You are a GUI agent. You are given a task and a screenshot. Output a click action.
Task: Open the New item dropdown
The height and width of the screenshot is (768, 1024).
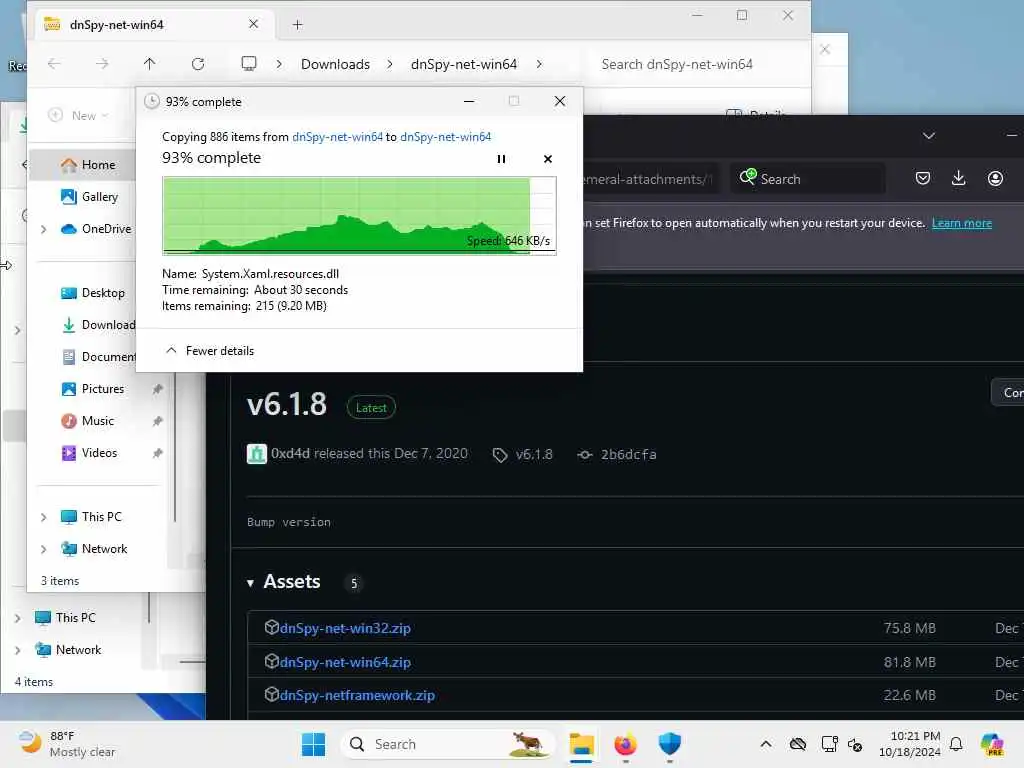pyautogui.click(x=78, y=116)
